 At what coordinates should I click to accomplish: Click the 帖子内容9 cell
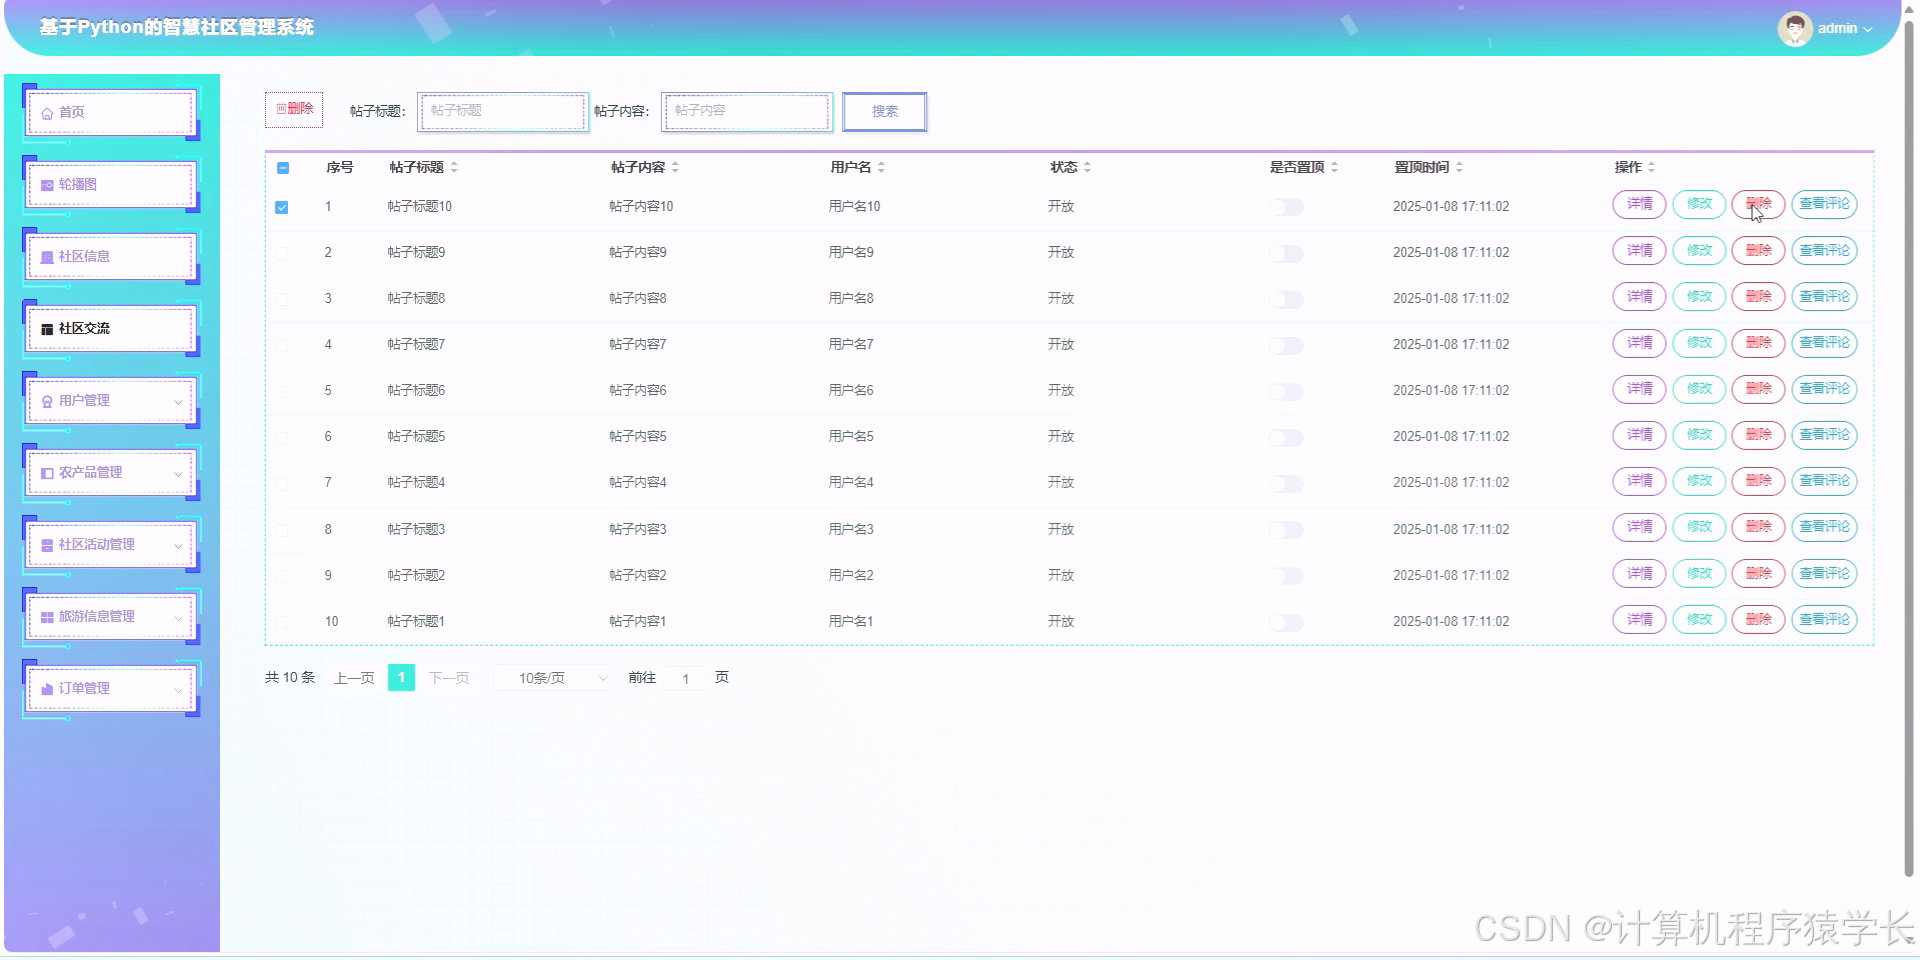point(638,253)
